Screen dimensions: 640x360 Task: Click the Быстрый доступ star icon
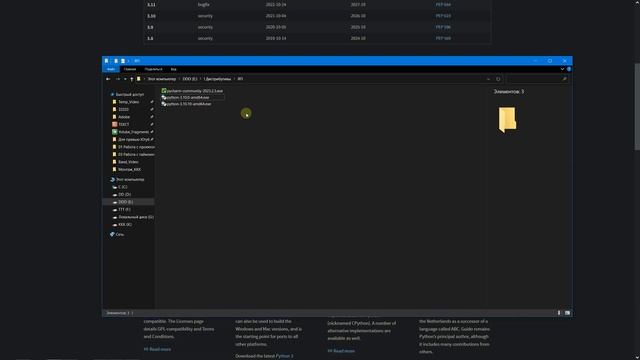[x=112, y=94]
